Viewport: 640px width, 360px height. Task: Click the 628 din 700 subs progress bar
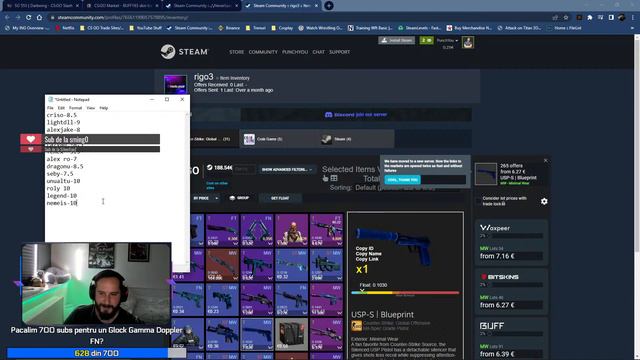tap(96, 353)
